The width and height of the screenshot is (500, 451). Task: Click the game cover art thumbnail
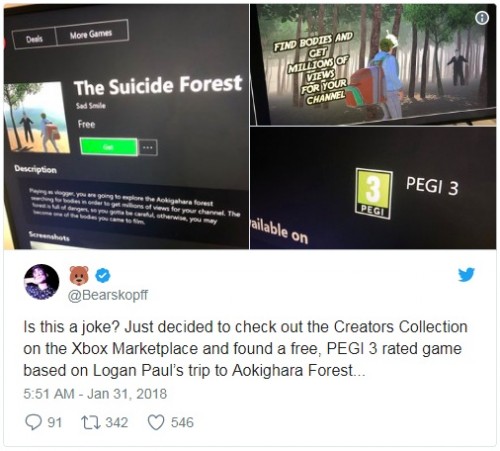(x=36, y=117)
